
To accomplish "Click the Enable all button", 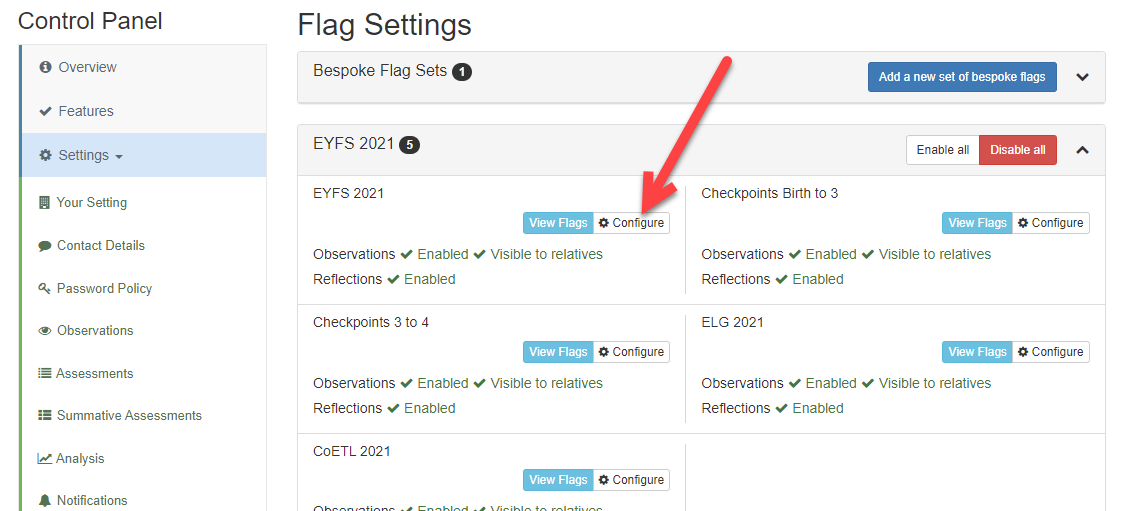I will coord(943,150).
